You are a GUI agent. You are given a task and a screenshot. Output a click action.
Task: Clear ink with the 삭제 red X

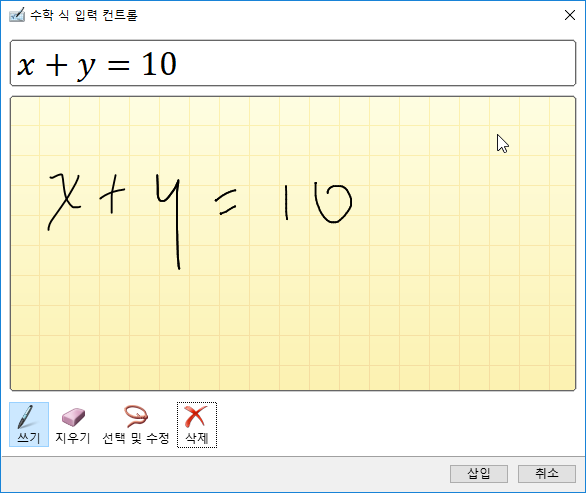pos(197,425)
